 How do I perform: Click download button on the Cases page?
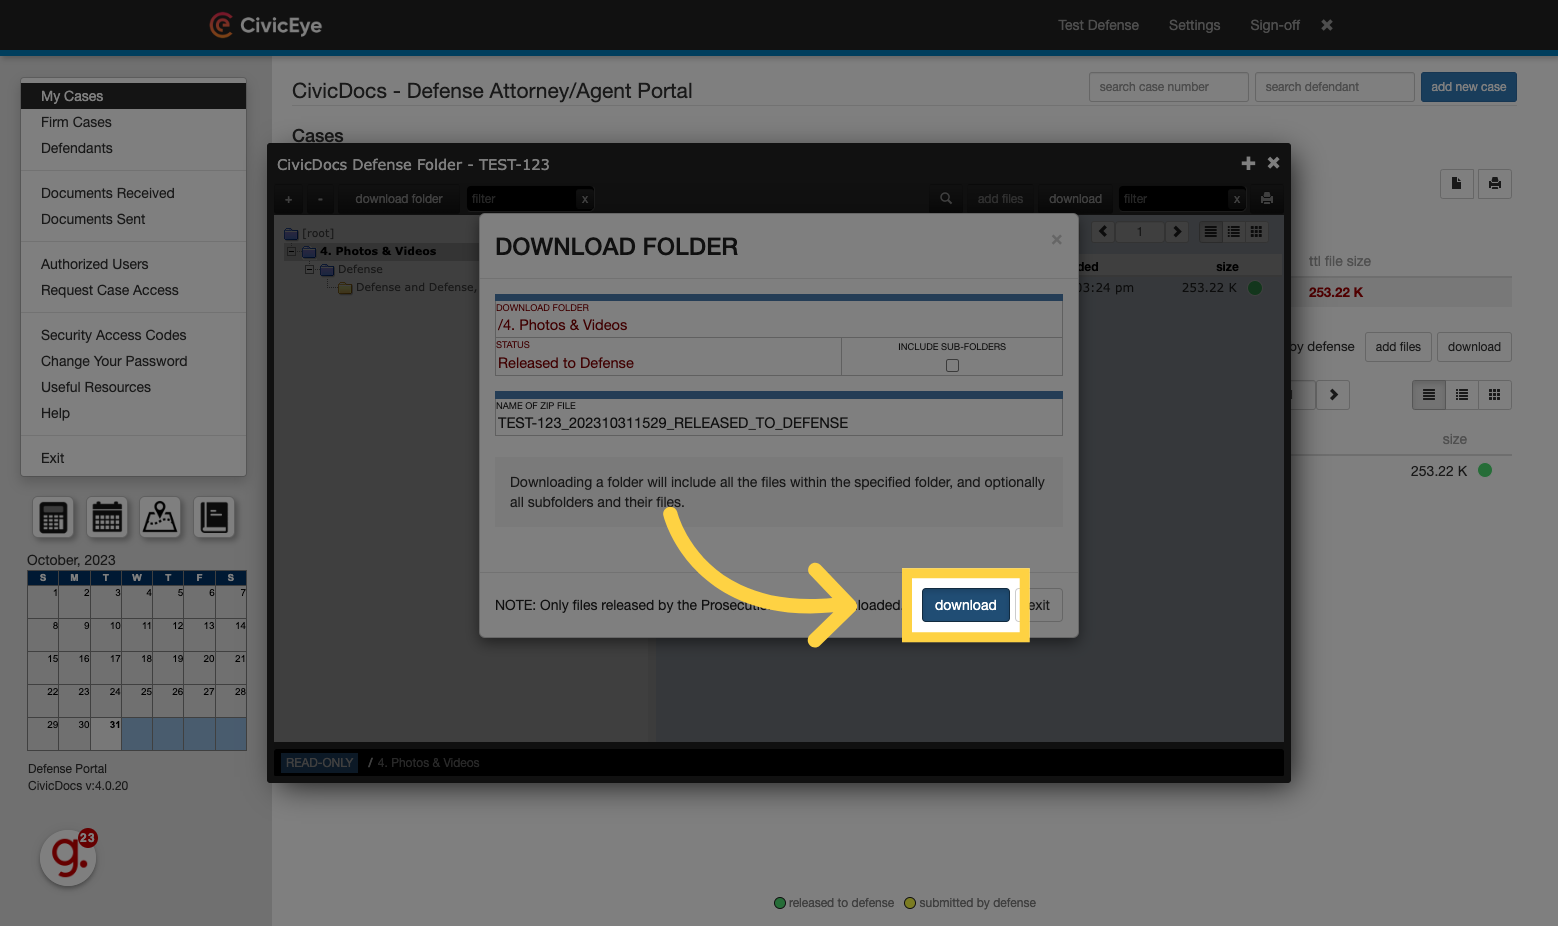tap(1474, 347)
